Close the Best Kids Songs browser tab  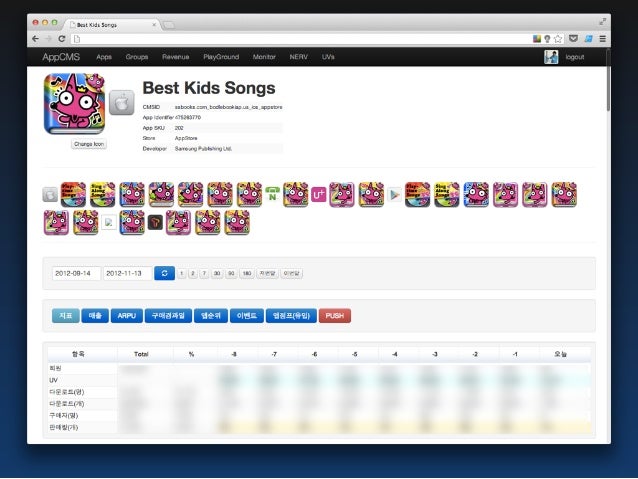[154, 25]
